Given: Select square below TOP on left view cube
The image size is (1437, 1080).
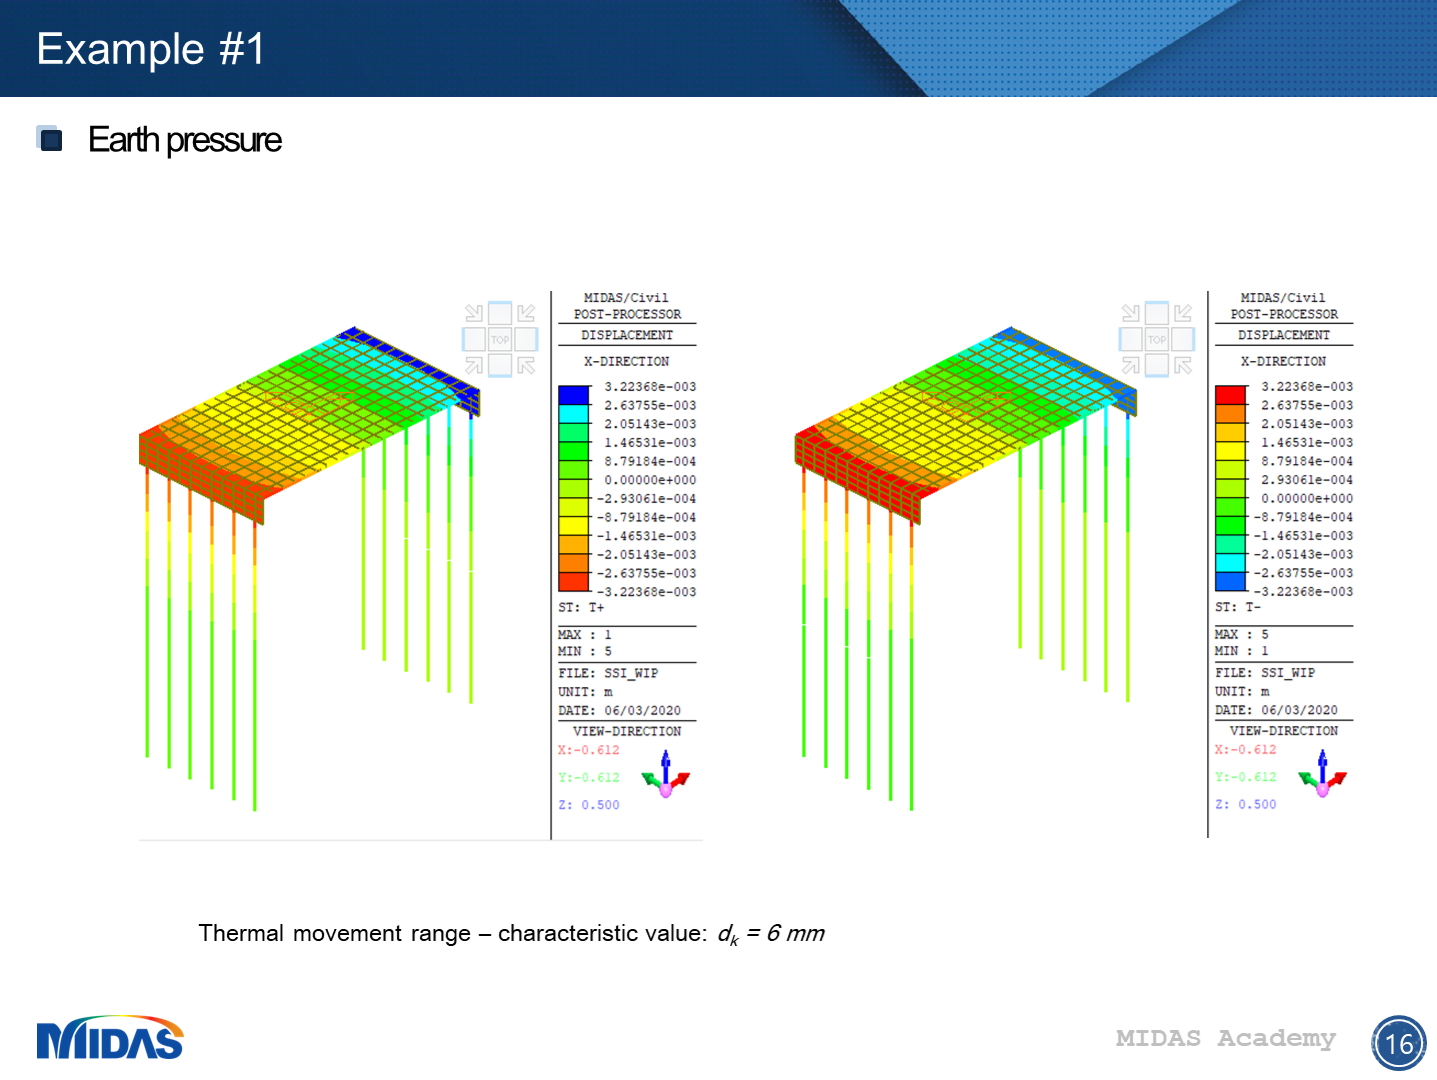Looking at the screenshot, I should [500, 366].
